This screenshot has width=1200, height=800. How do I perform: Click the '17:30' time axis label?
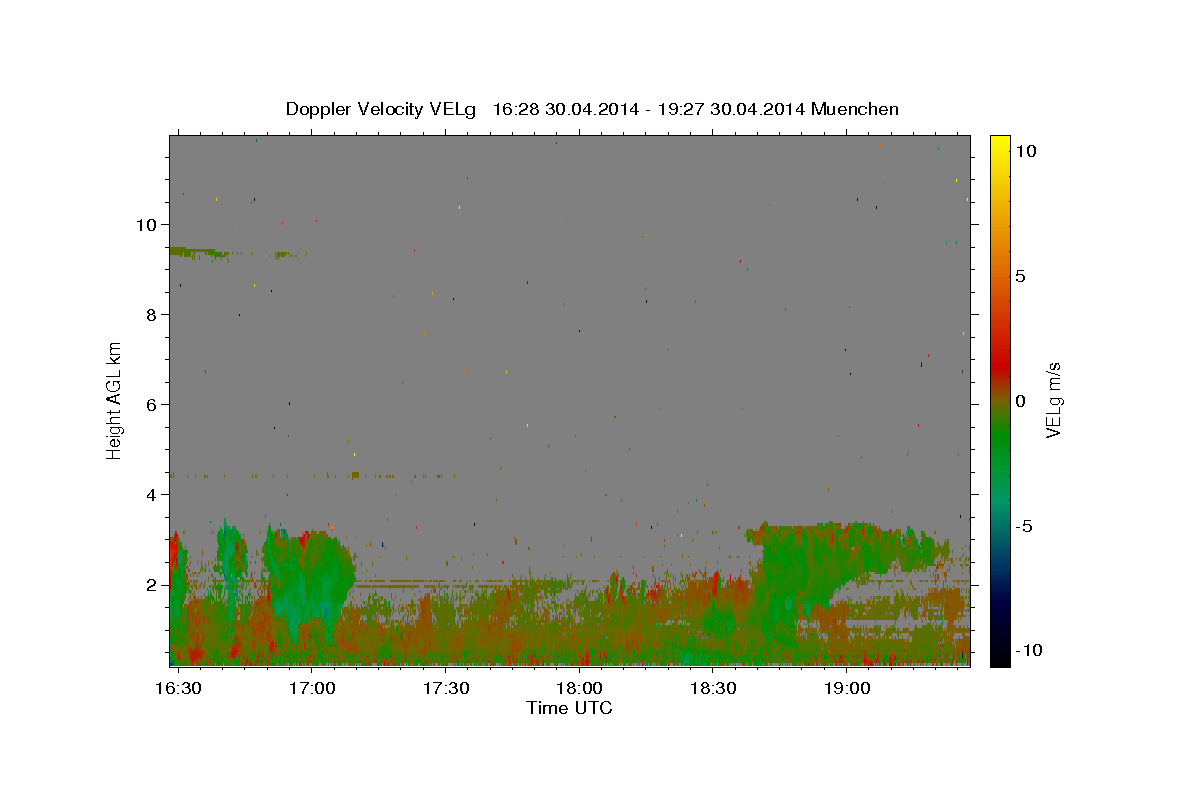tap(446, 689)
